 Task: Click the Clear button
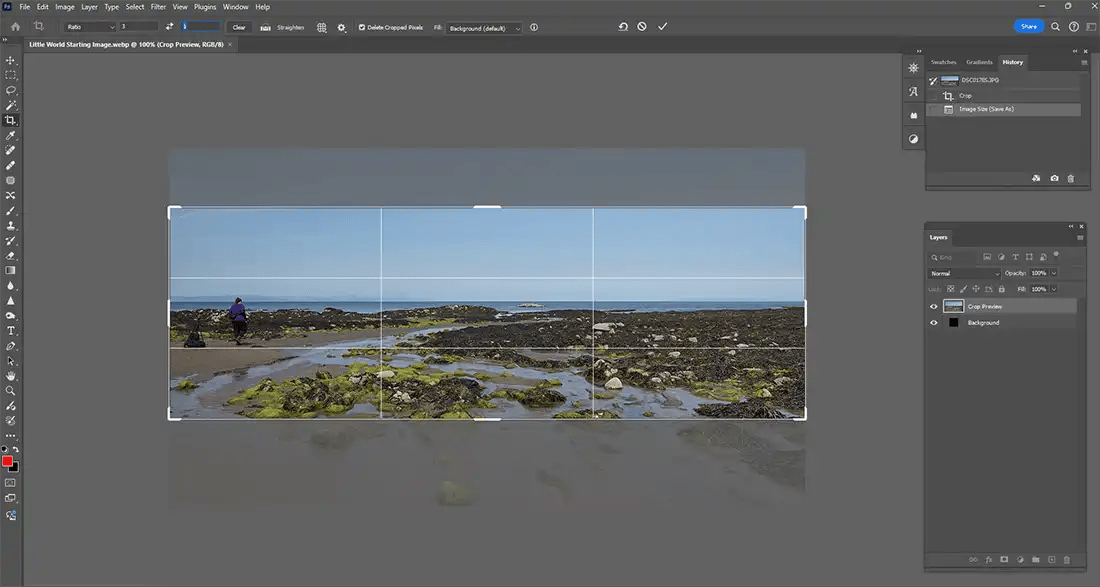coord(239,27)
